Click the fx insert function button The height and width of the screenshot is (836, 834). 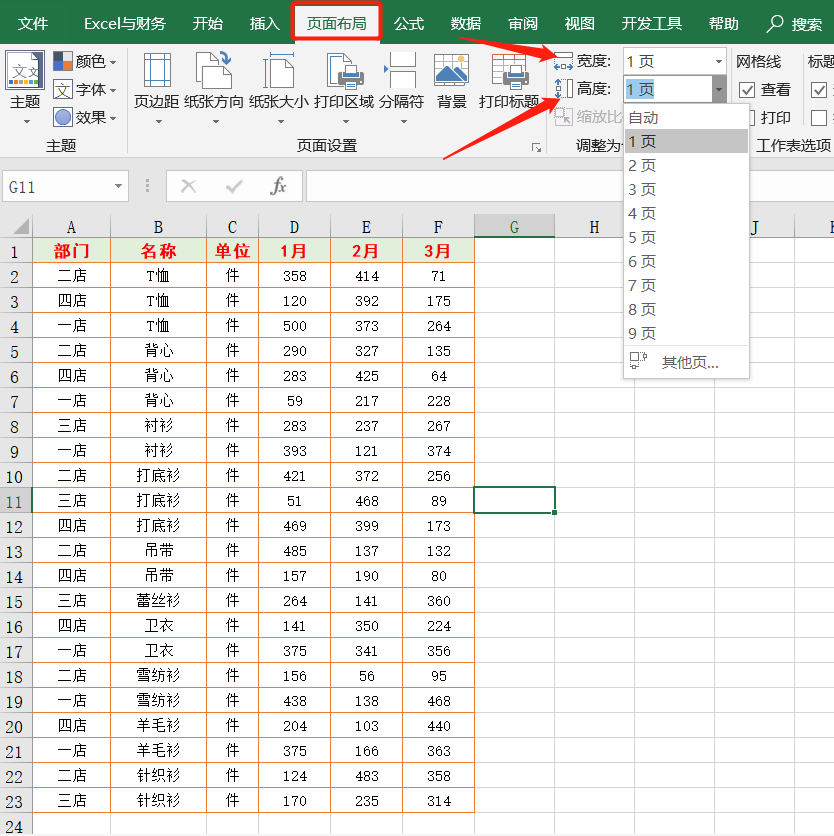point(278,186)
